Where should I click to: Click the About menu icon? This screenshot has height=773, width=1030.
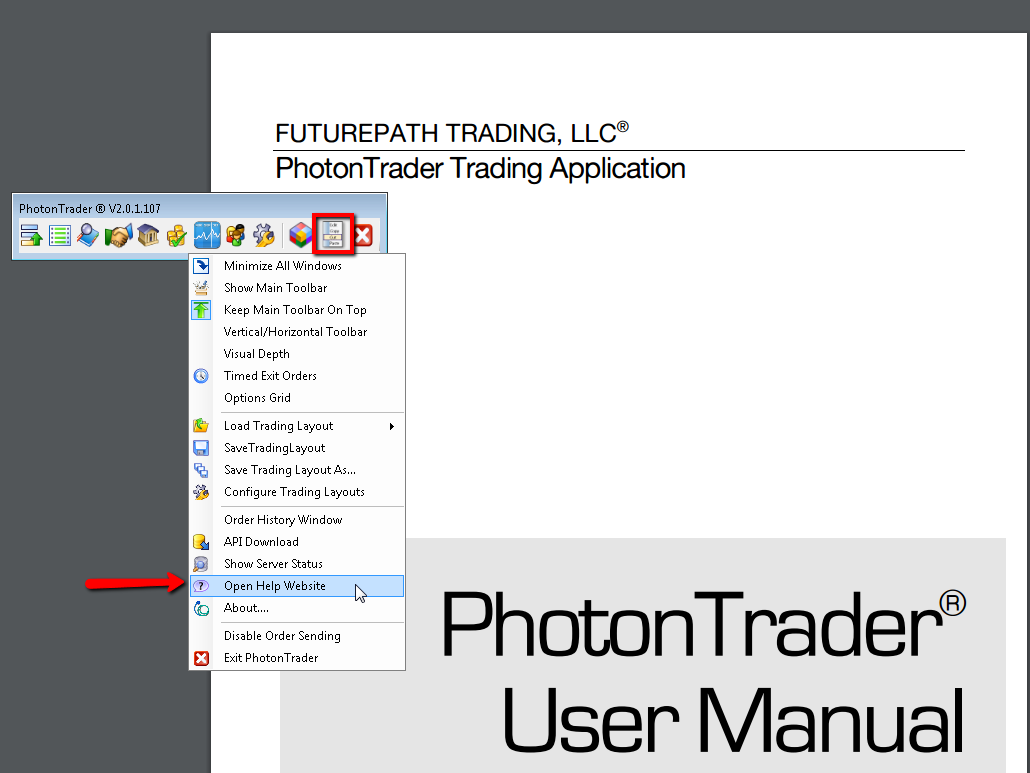201,609
